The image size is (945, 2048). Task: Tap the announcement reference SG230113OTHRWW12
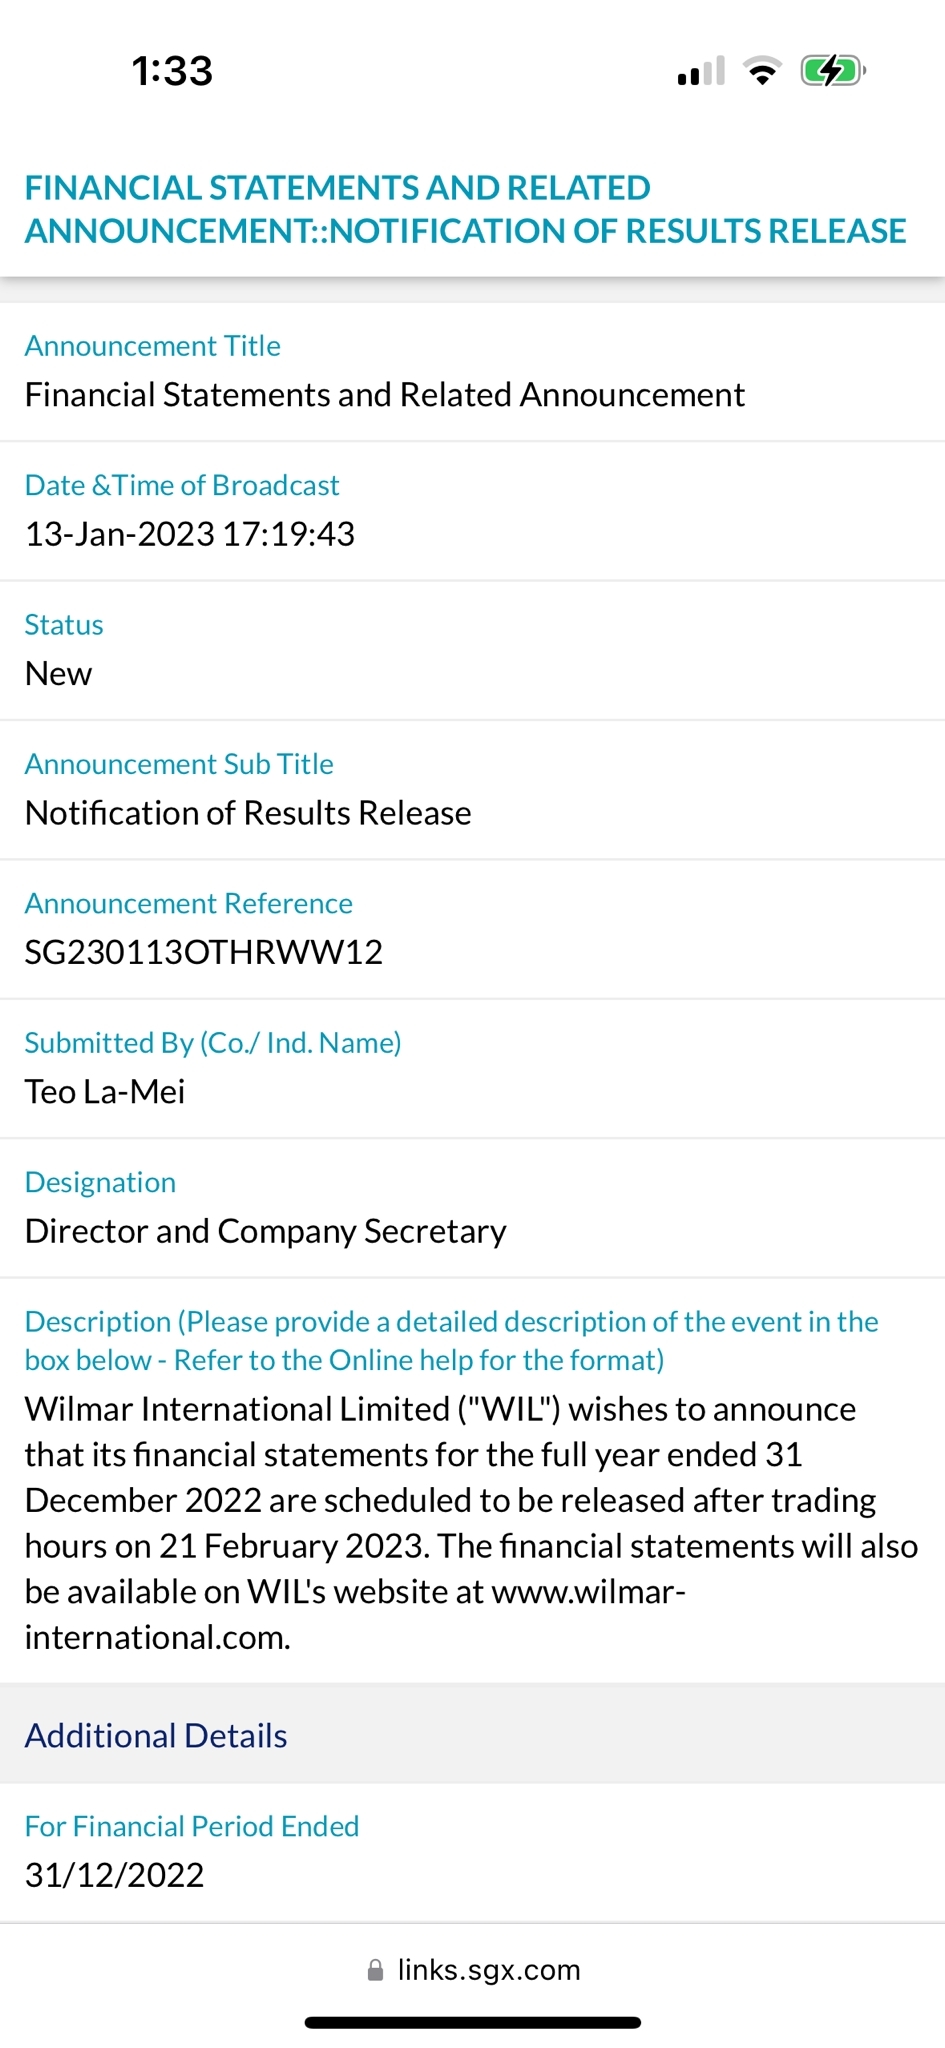pos(204,952)
